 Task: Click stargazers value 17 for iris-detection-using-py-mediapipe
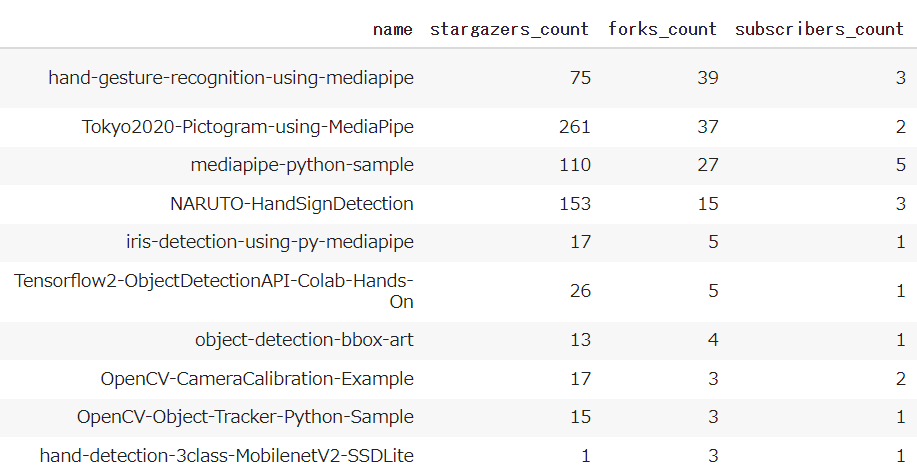(x=580, y=242)
